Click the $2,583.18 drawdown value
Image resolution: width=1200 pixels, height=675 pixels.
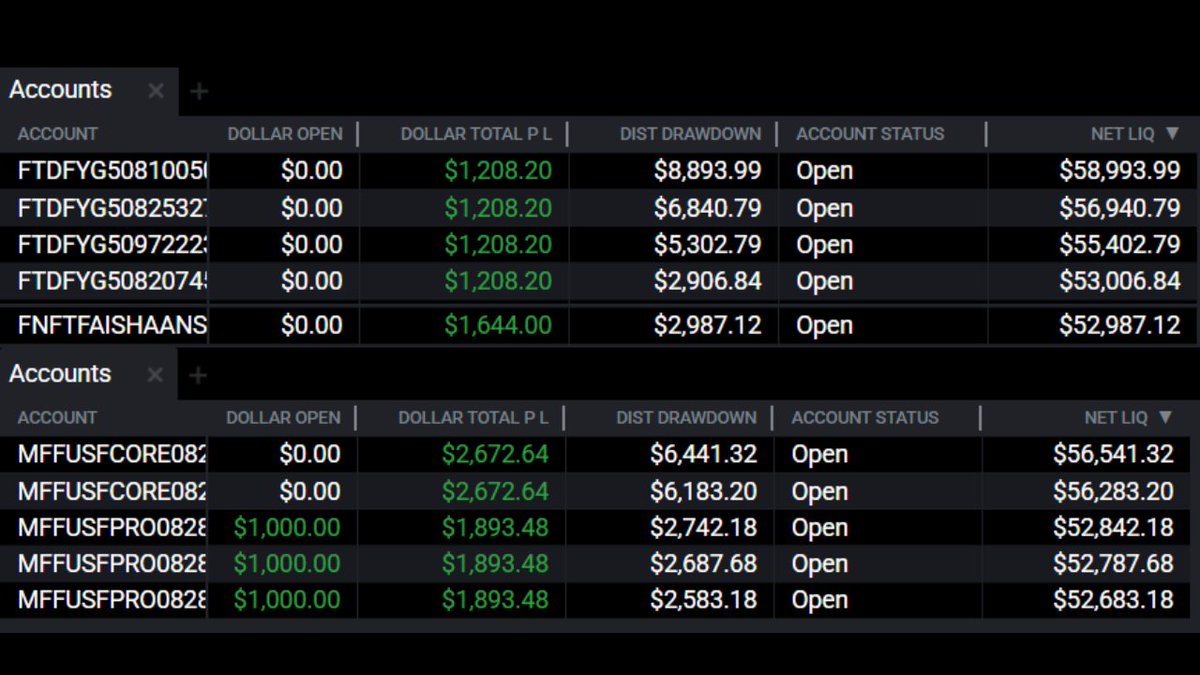[x=703, y=601]
